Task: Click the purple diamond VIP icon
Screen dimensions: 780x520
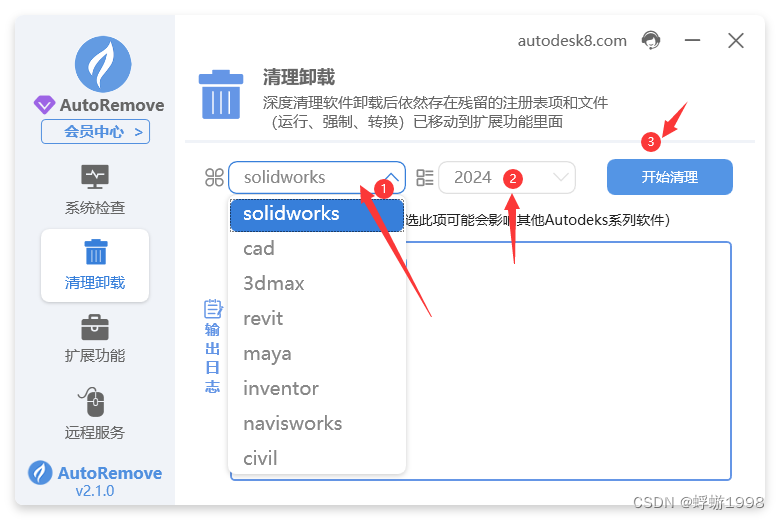Action: pyautogui.click(x=44, y=104)
